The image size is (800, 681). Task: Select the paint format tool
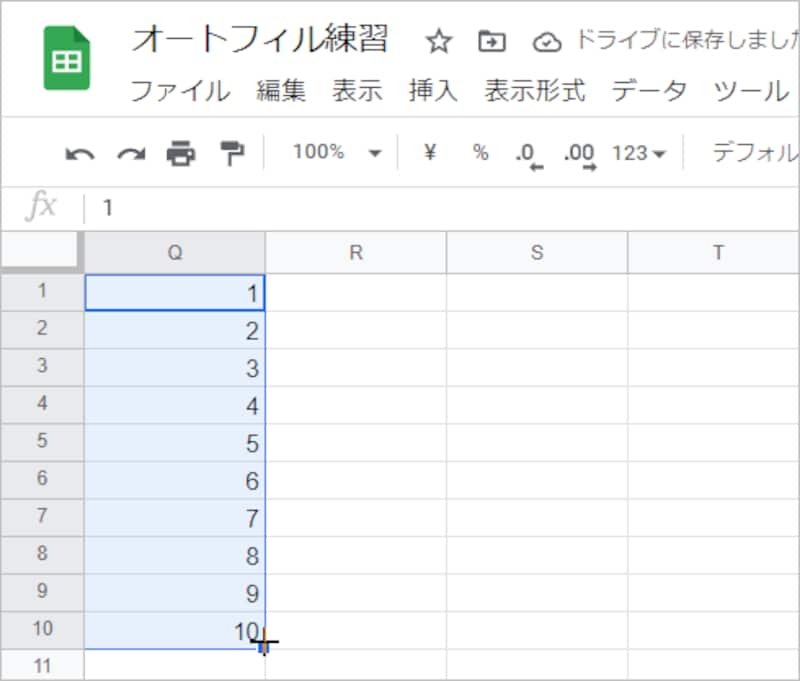coord(227,150)
